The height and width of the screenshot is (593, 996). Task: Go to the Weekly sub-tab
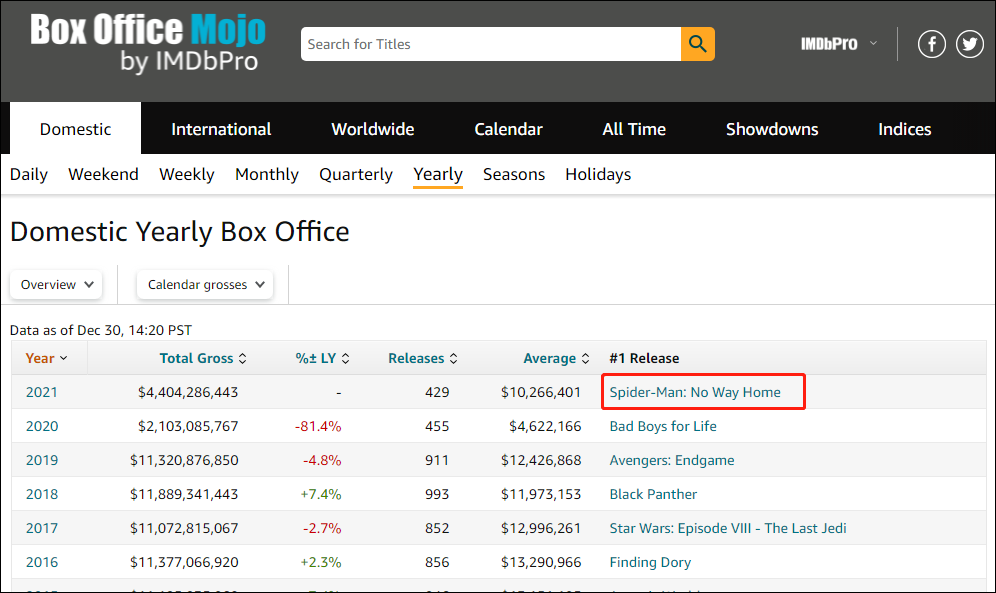click(187, 174)
